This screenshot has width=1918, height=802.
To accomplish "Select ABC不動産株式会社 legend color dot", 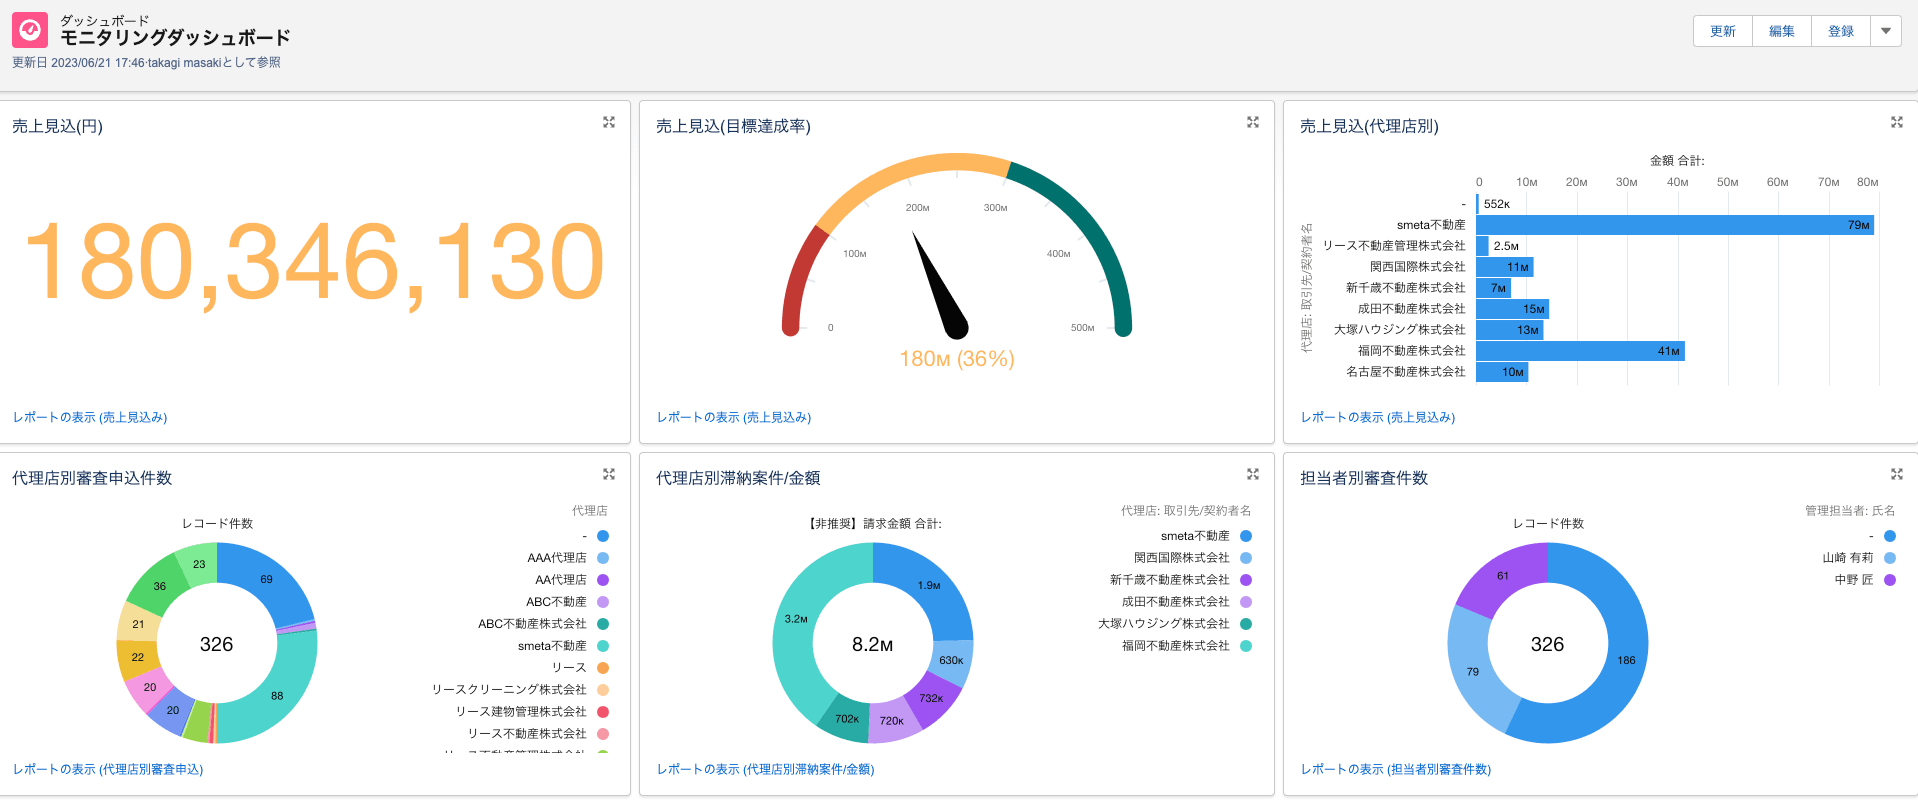I will (x=603, y=624).
